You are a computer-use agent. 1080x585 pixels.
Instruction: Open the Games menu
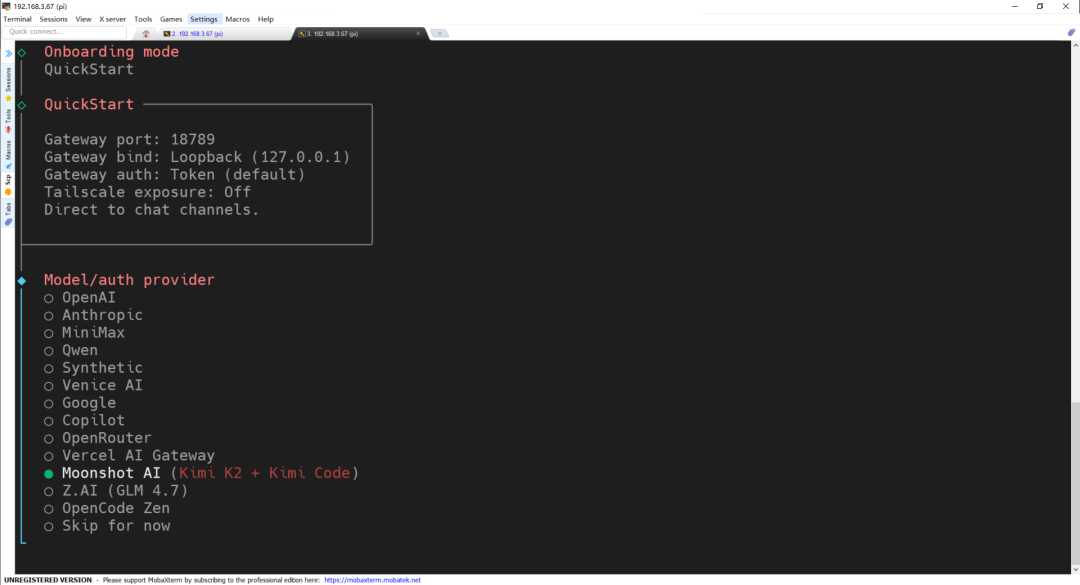pyautogui.click(x=171, y=19)
